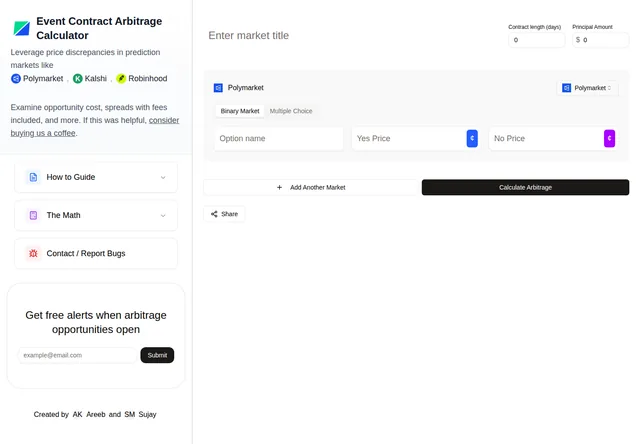Focus the Contract length (days) field
Screen dimensions: 640x444
point(536,40)
